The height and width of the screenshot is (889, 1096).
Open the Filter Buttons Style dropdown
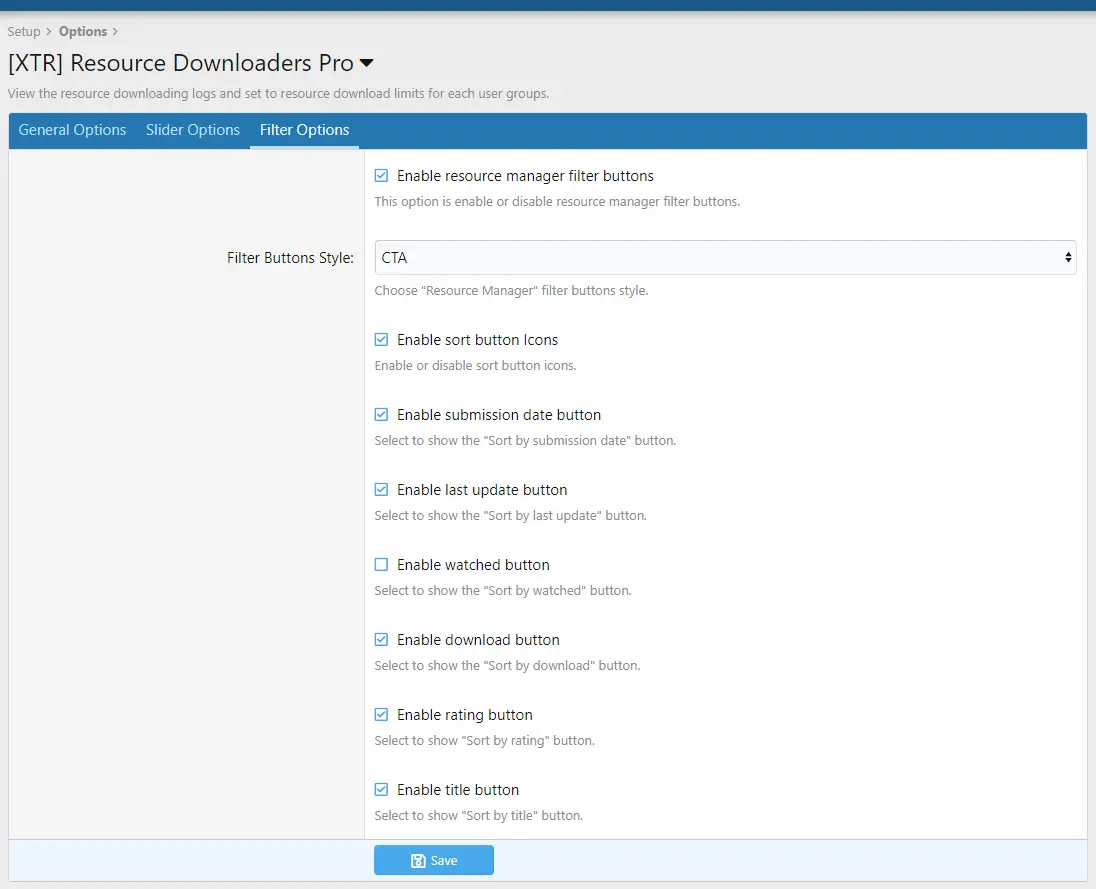click(x=725, y=257)
